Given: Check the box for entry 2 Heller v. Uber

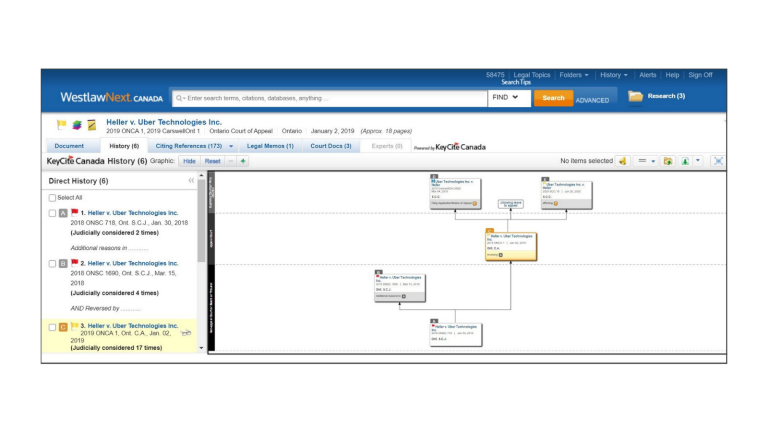Looking at the screenshot, I should coord(52,264).
